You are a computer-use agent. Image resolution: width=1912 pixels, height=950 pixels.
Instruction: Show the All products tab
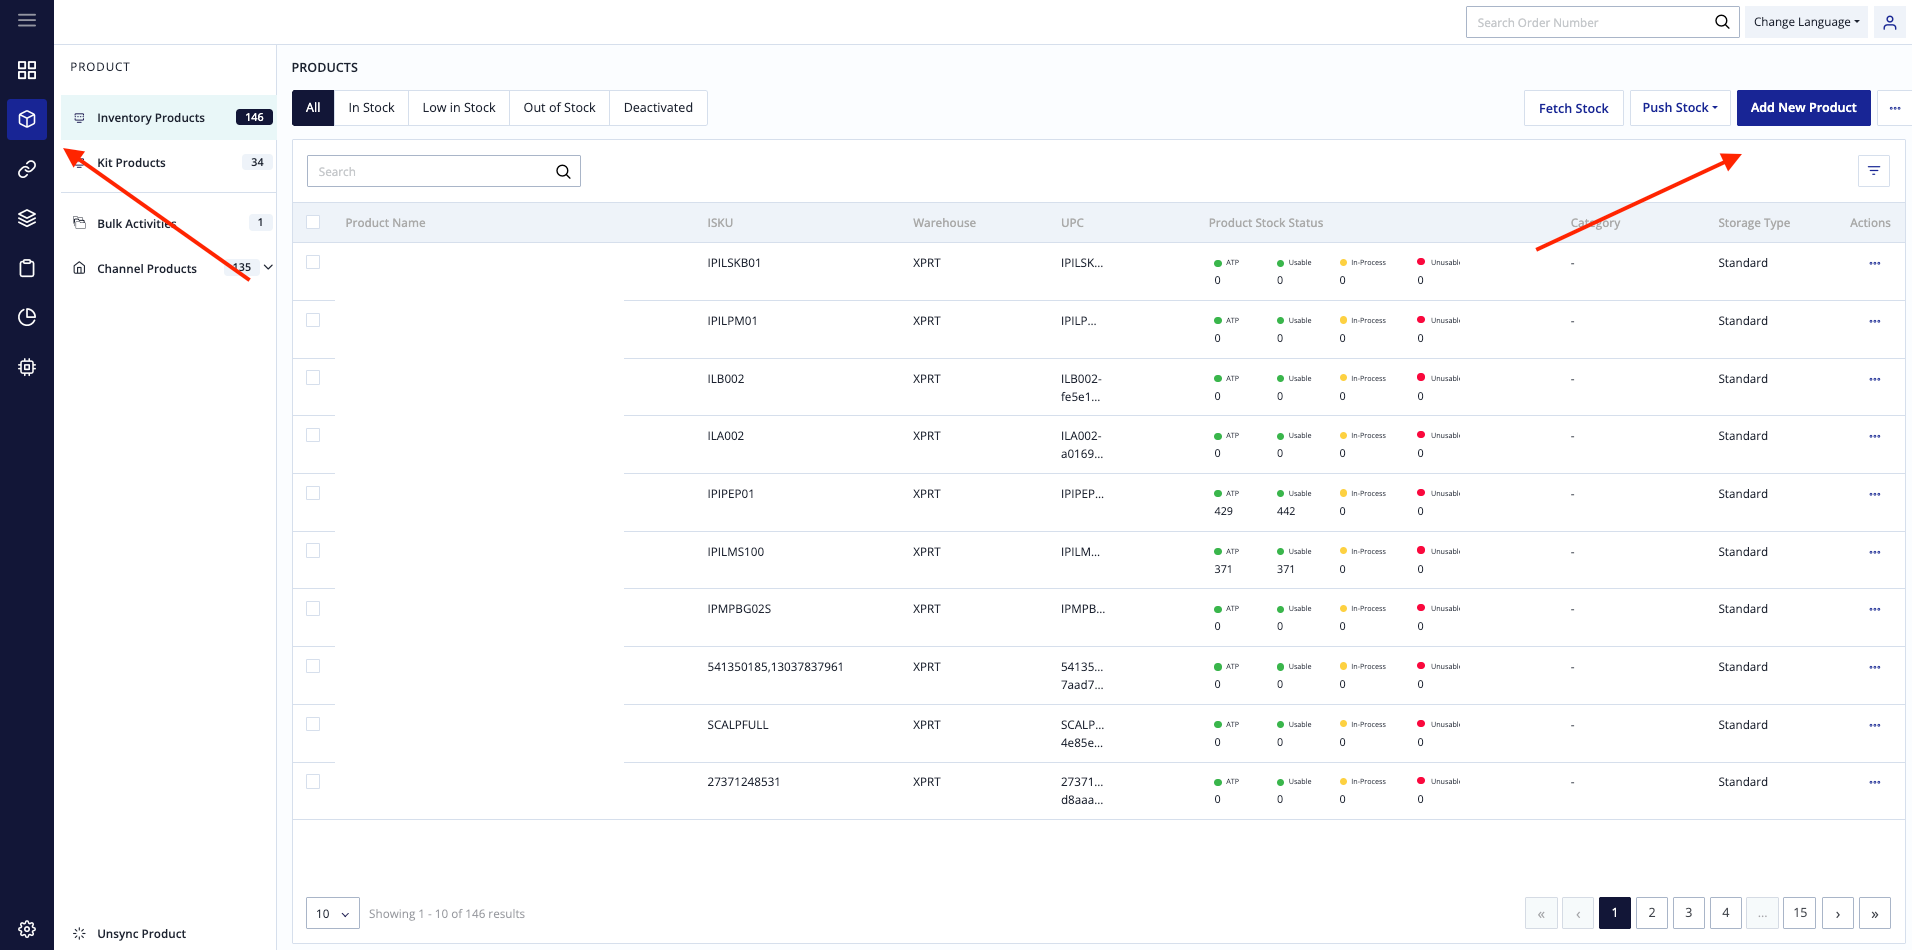point(313,108)
